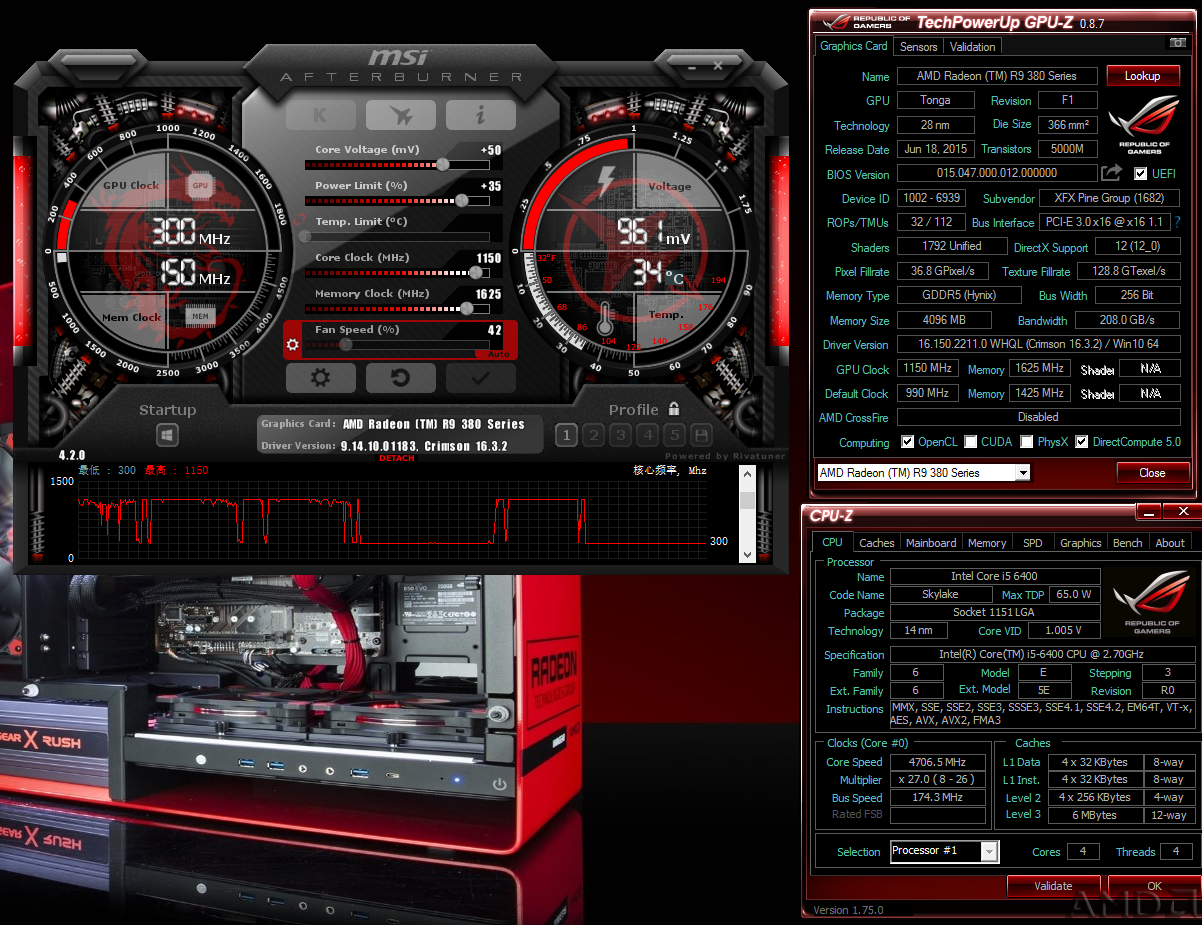Screen dimensions: 1202x925
Task: Click DETACH below the Afterburner driver version
Action: (x=397, y=459)
